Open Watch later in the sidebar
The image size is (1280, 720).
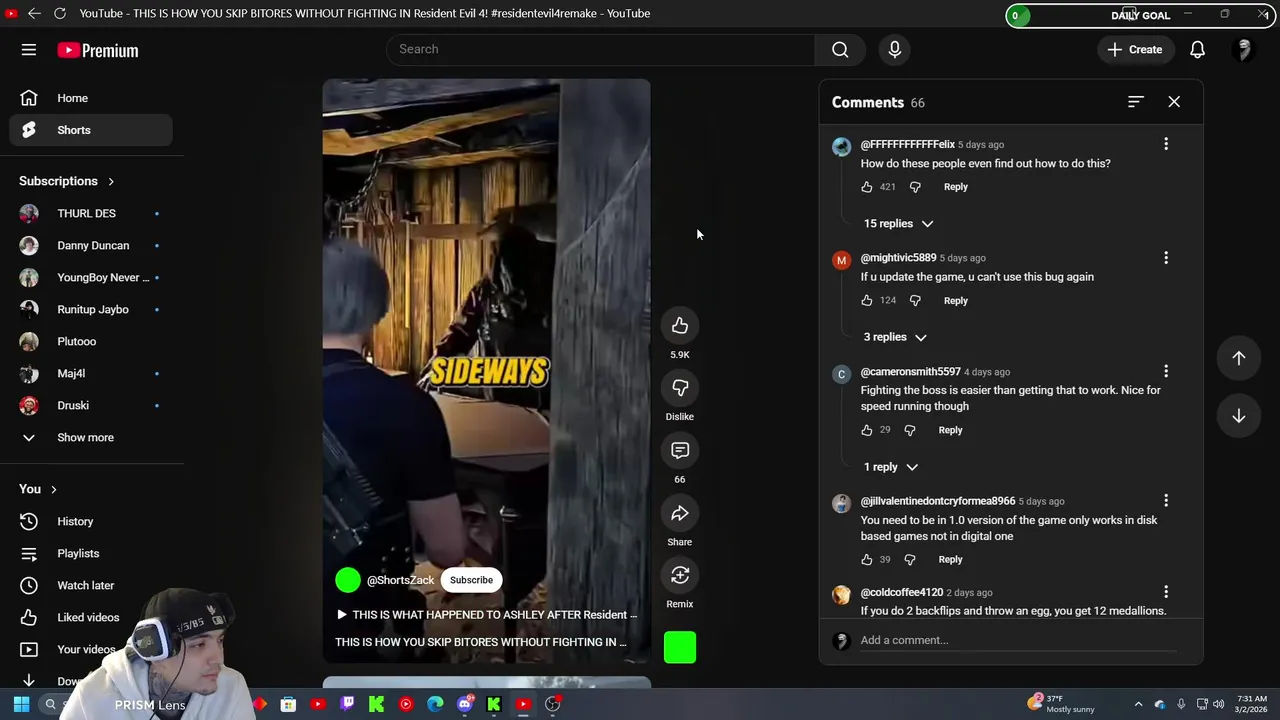point(90,585)
